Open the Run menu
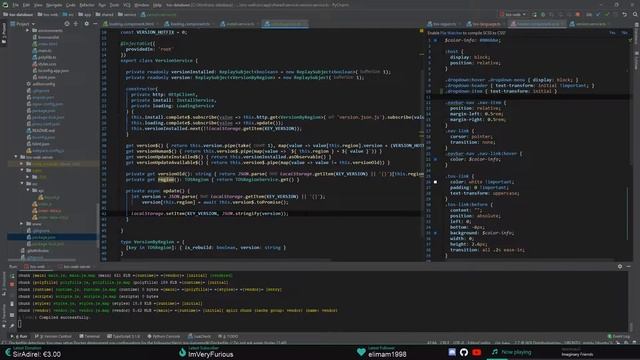This screenshot has width=640, height=360. (102, 5)
